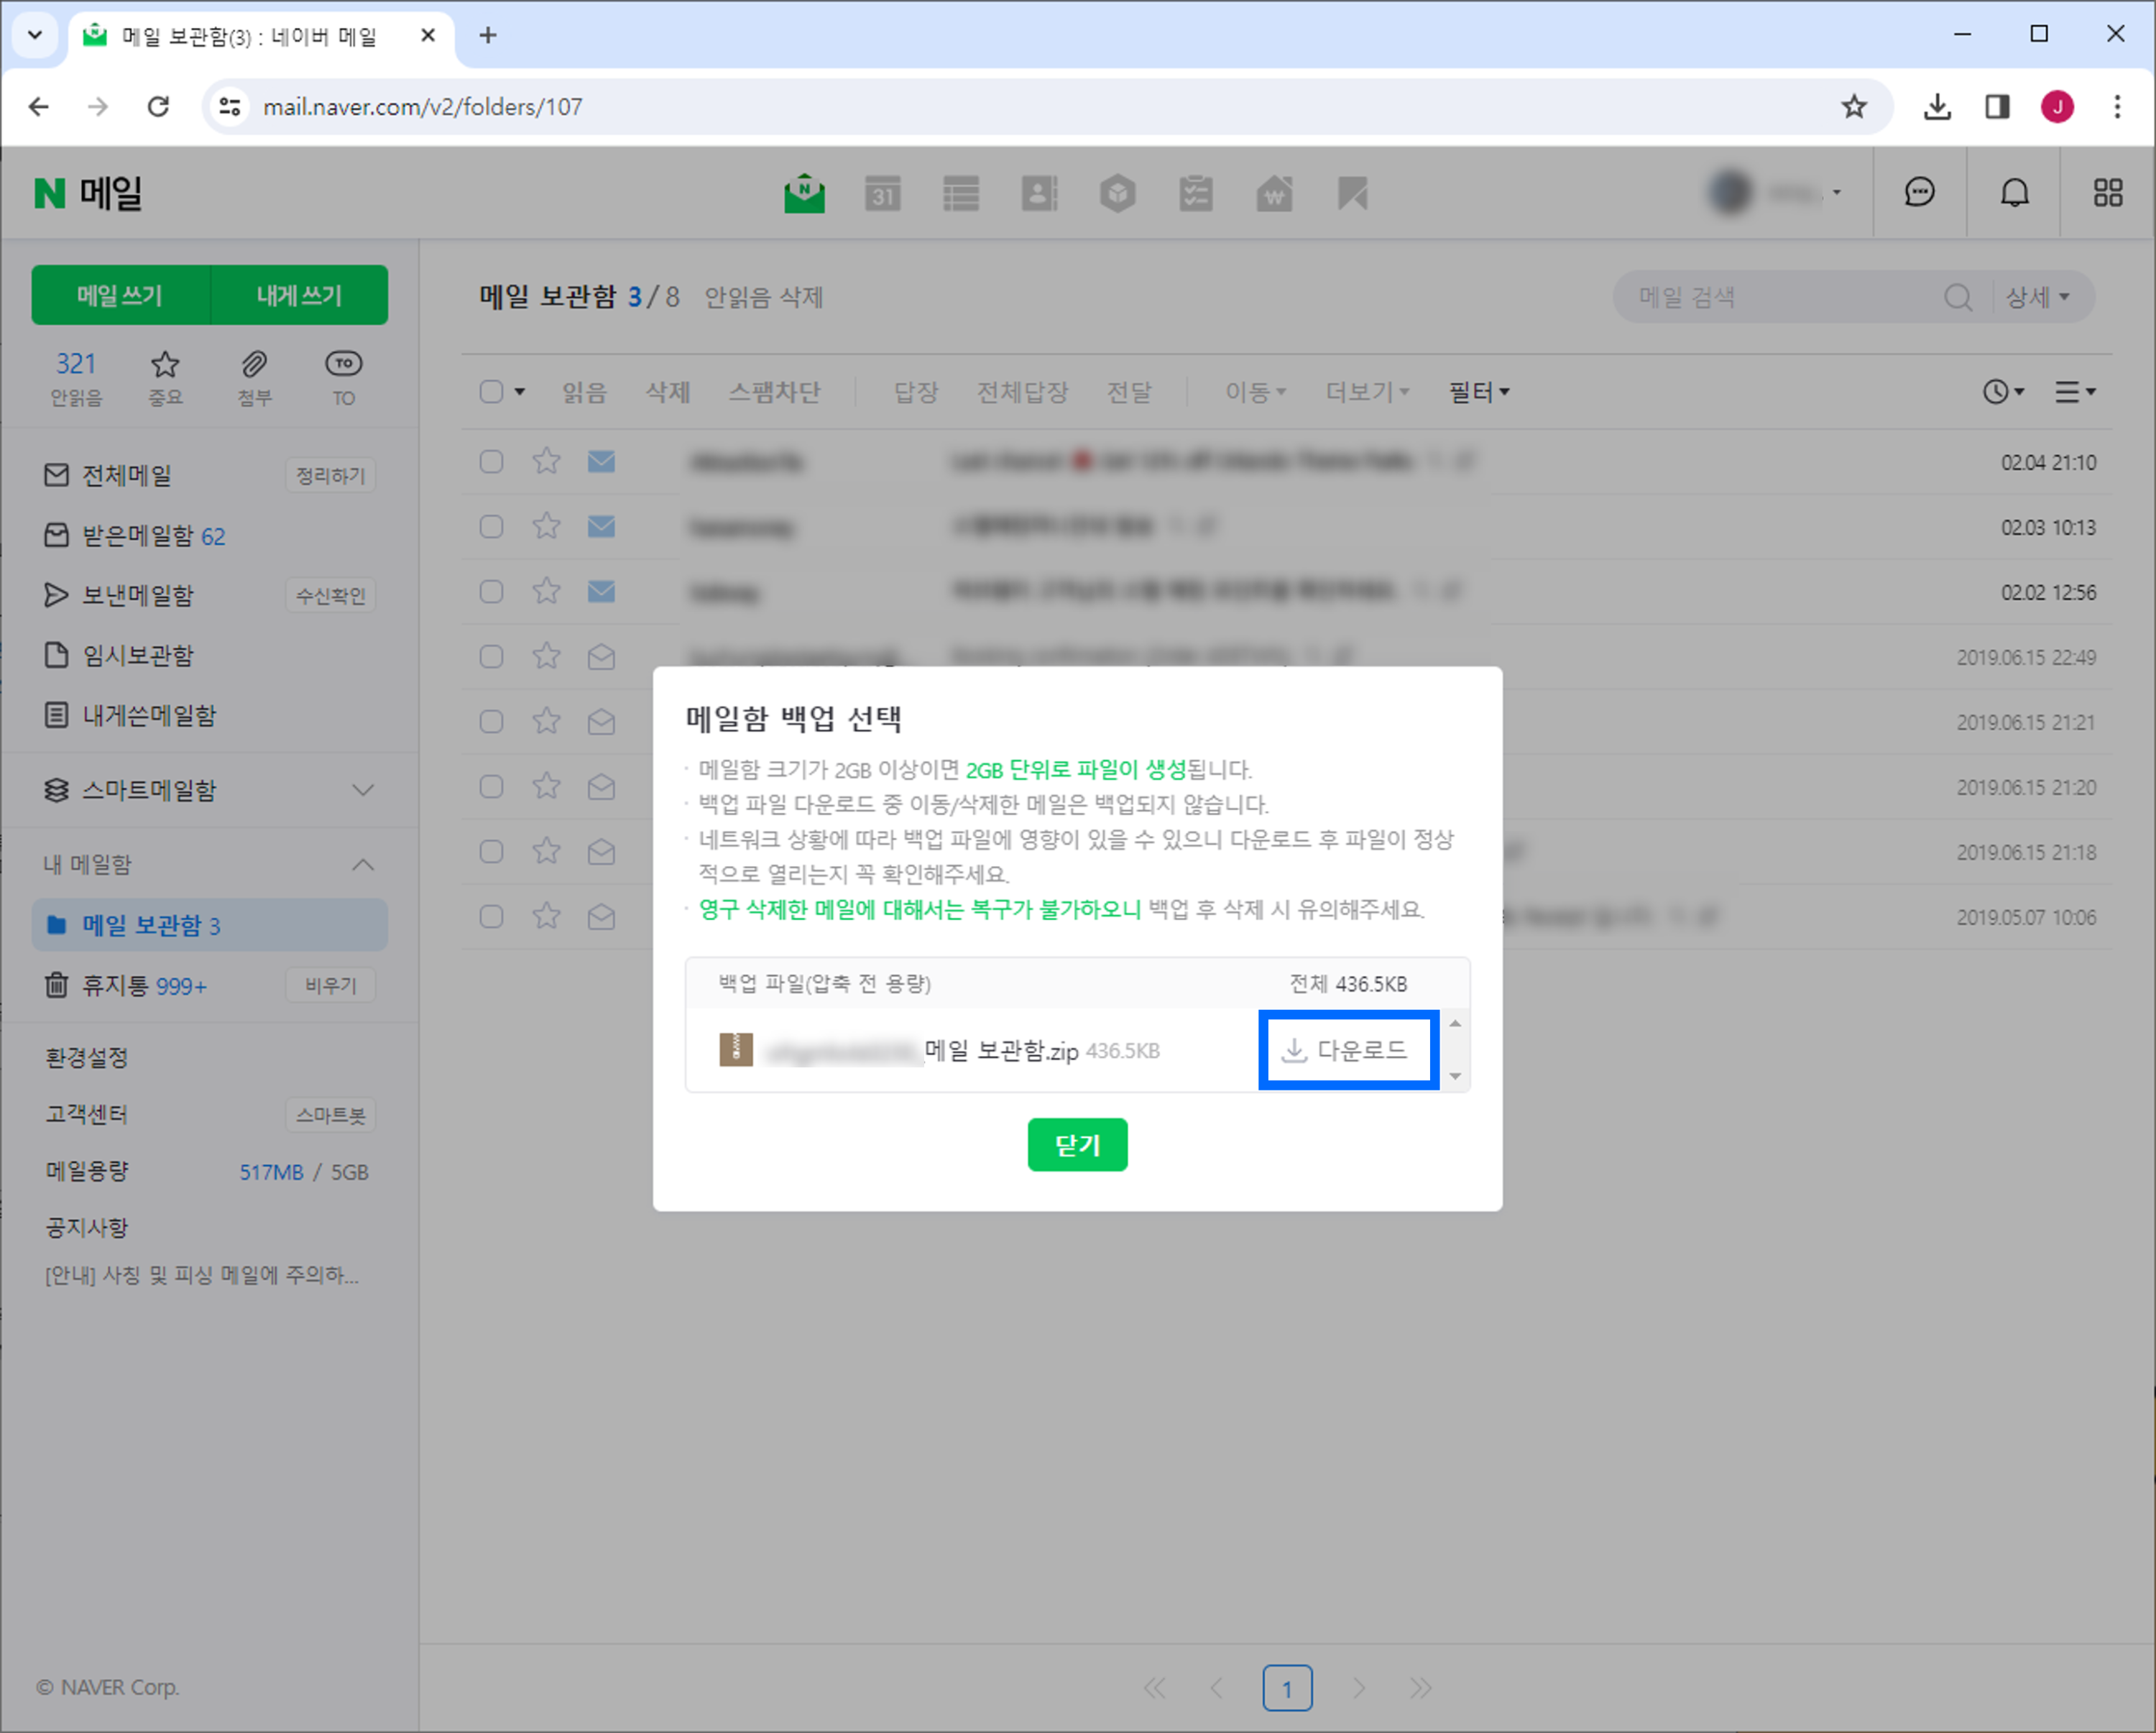Image resolution: width=2156 pixels, height=1733 pixels.
Task: Open the apps grid icon
Action: tap(2109, 192)
